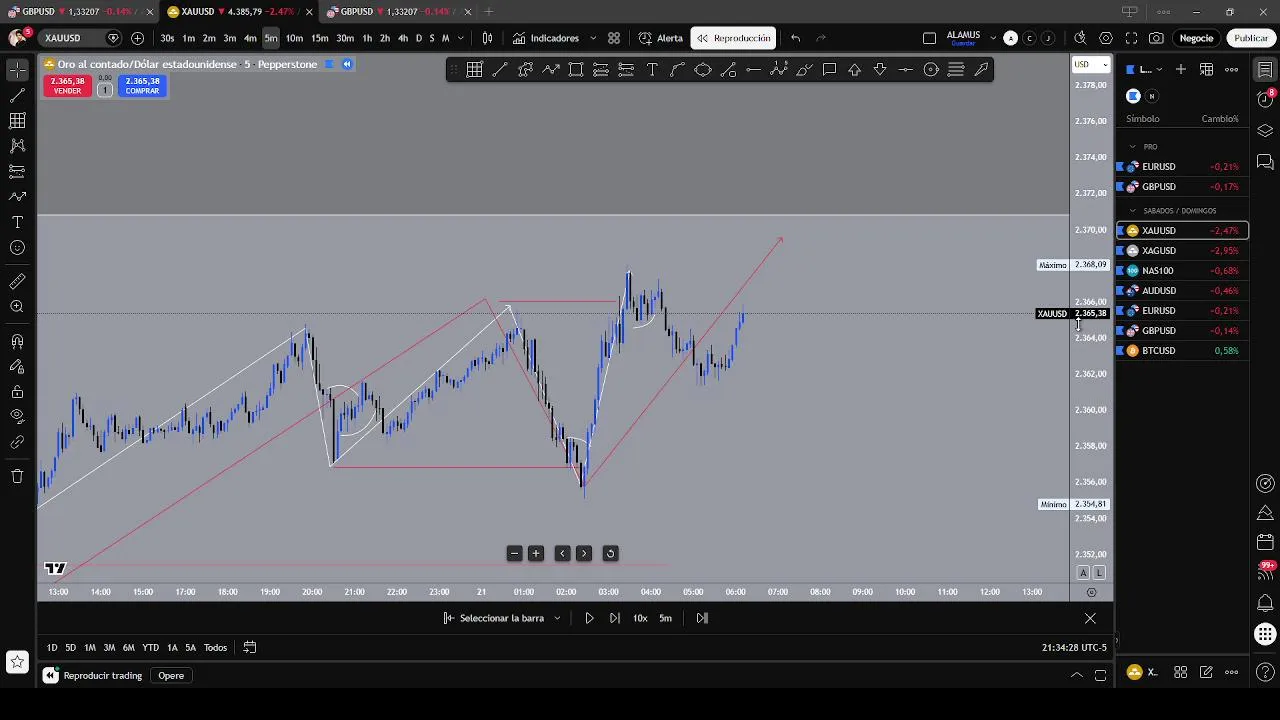
Task: Select the ruler measure tool
Action: click(17, 282)
